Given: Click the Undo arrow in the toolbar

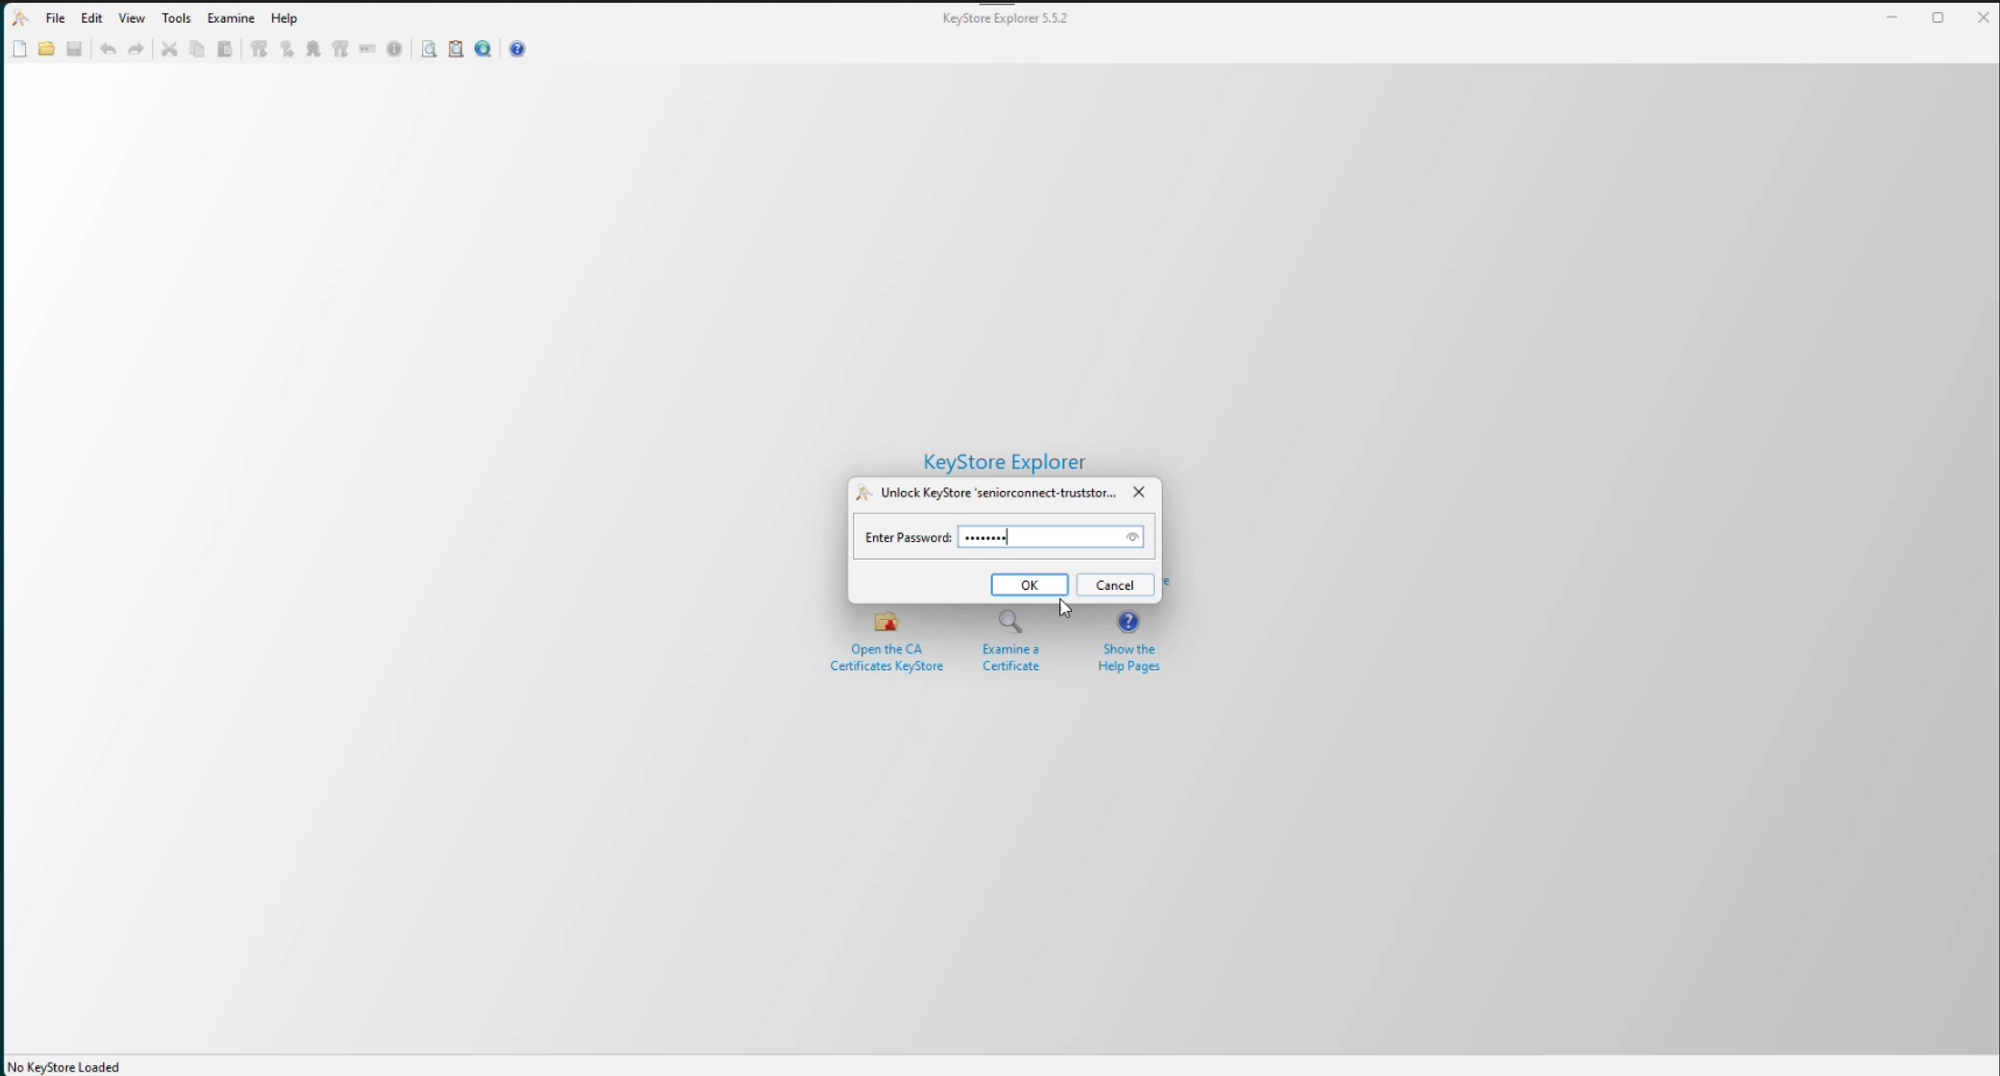Looking at the screenshot, I should pos(108,49).
